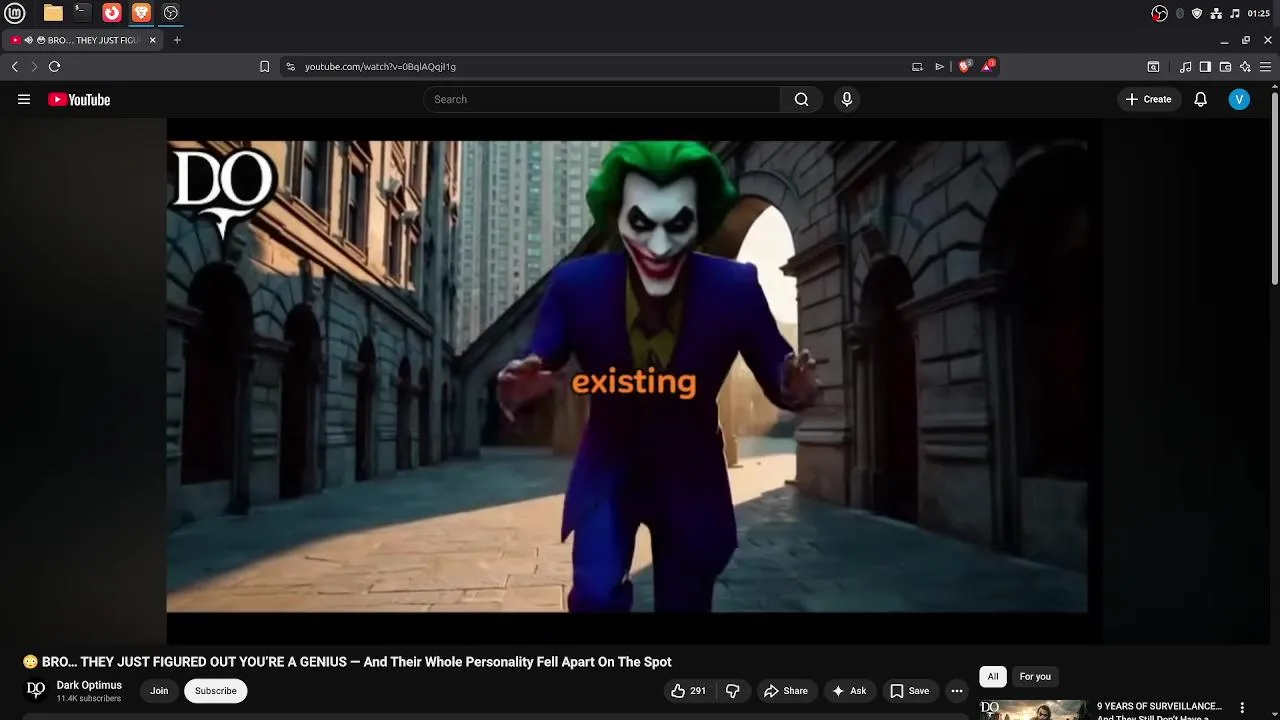Click the magnifier search button

pyautogui.click(x=801, y=99)
